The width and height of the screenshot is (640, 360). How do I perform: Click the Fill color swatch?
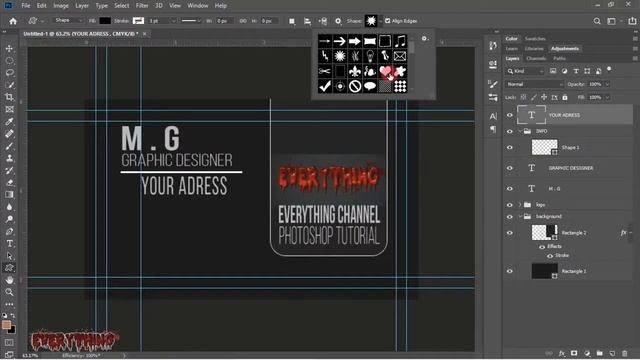105,20
